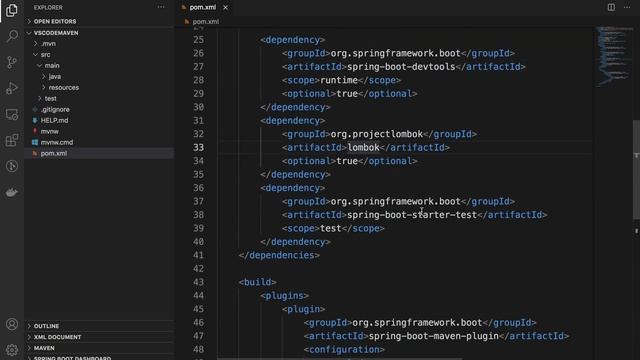Open the Accounts icon
Screen dimensions: 640x360
12,324
